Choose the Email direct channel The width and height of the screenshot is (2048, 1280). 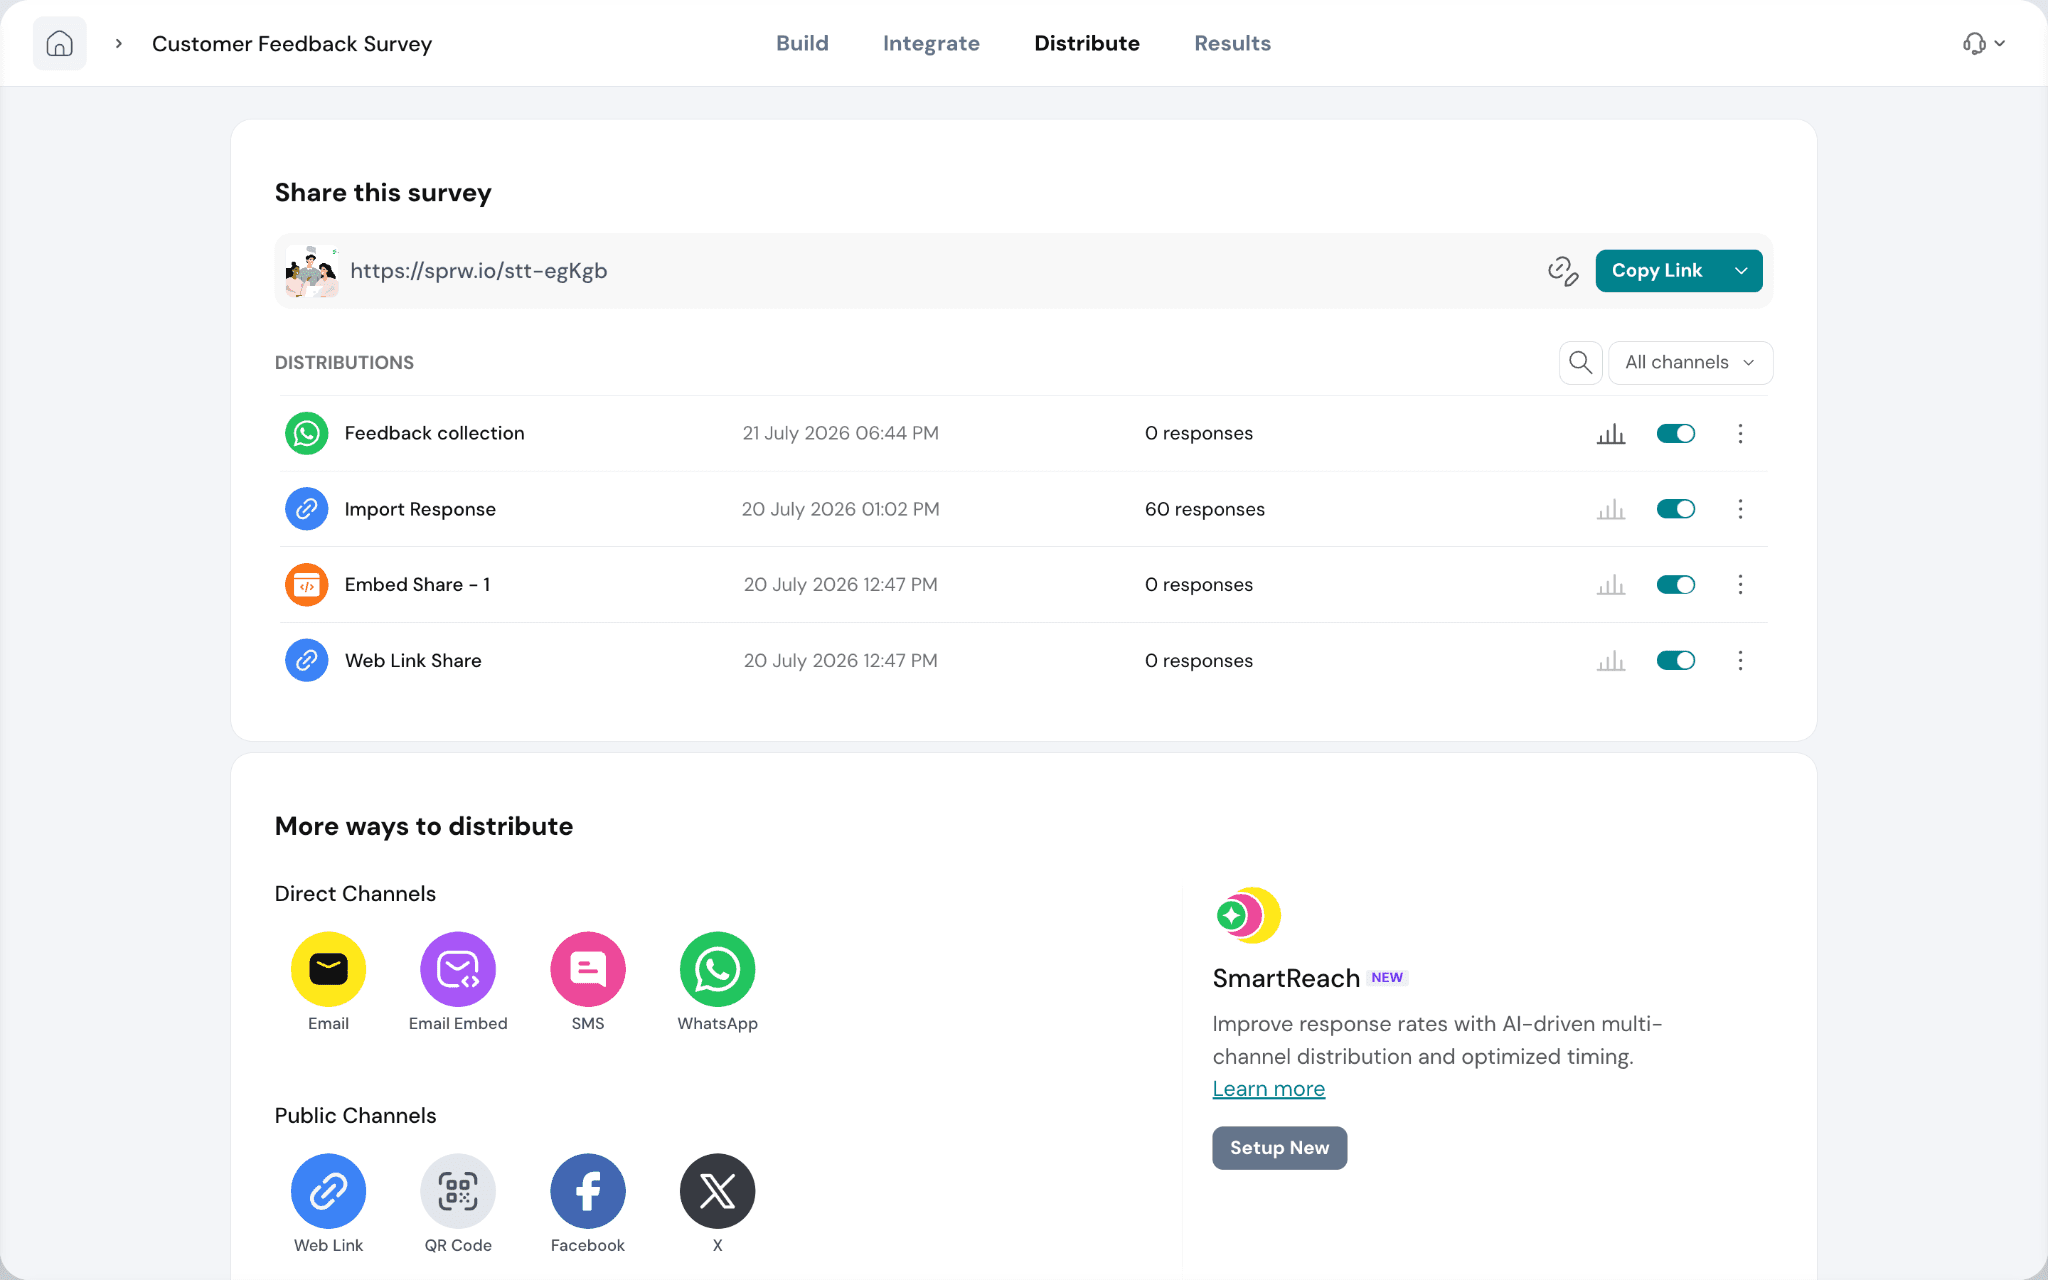[328, 969]
